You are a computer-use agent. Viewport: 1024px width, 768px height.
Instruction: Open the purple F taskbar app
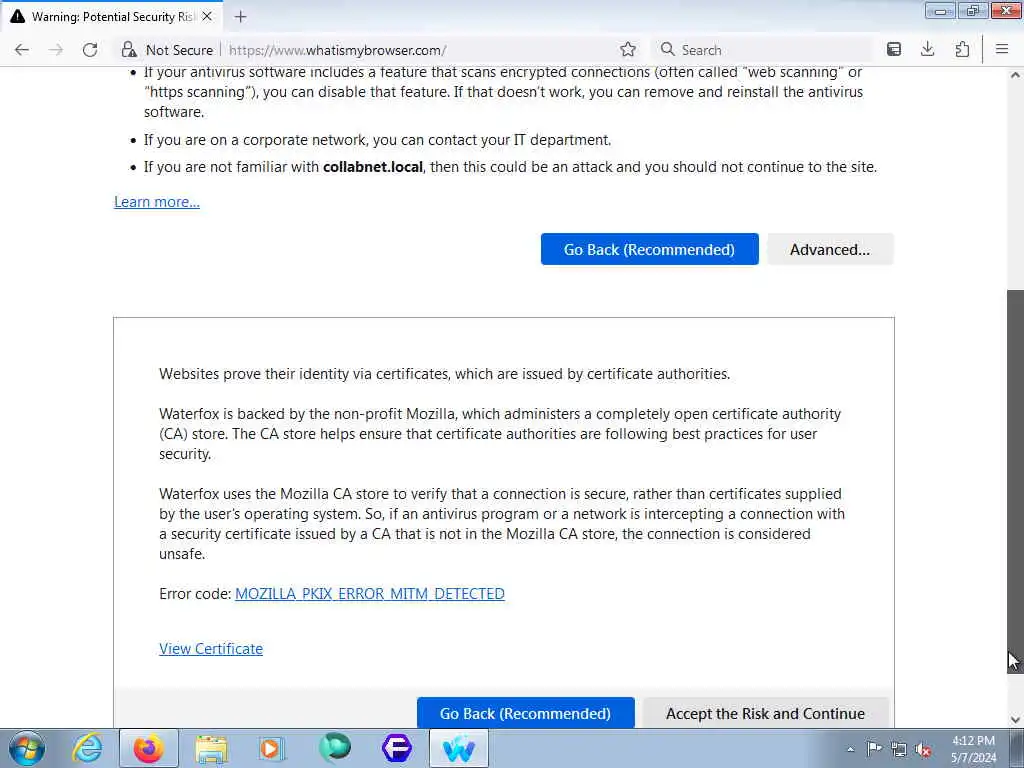point(396,748)
